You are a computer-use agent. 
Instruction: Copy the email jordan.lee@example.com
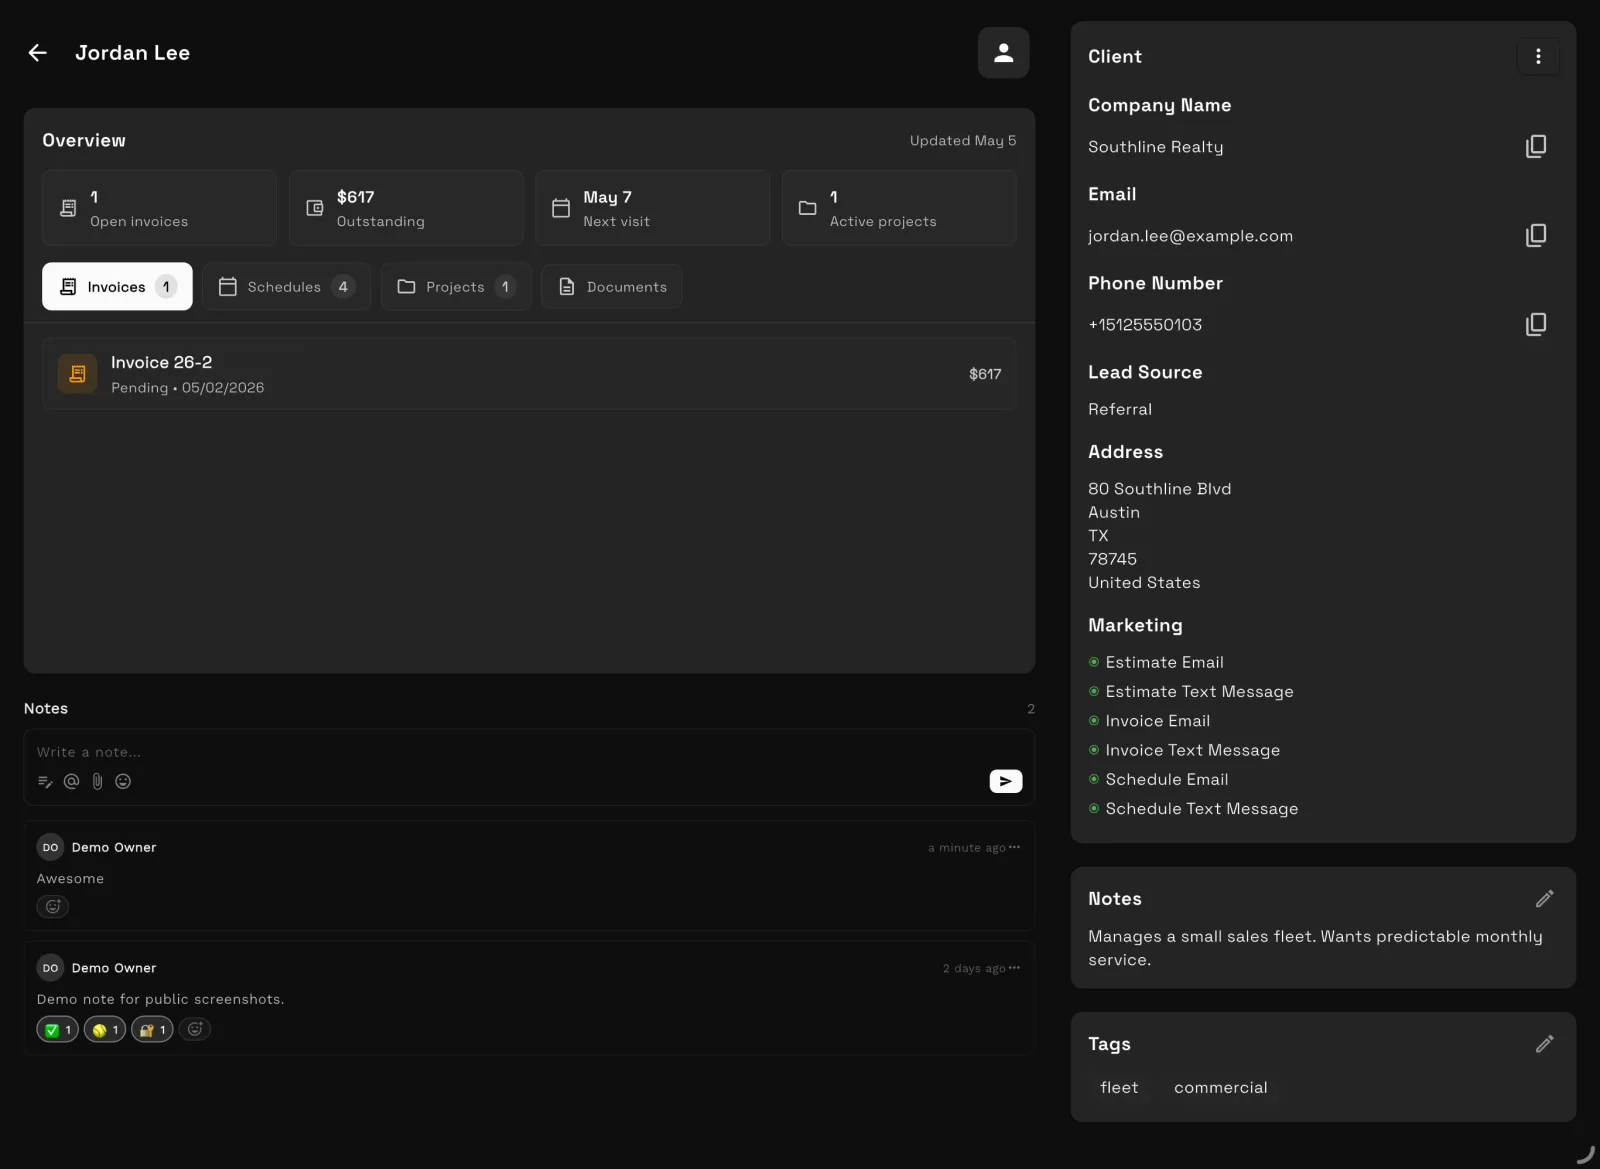(1536, 236)
